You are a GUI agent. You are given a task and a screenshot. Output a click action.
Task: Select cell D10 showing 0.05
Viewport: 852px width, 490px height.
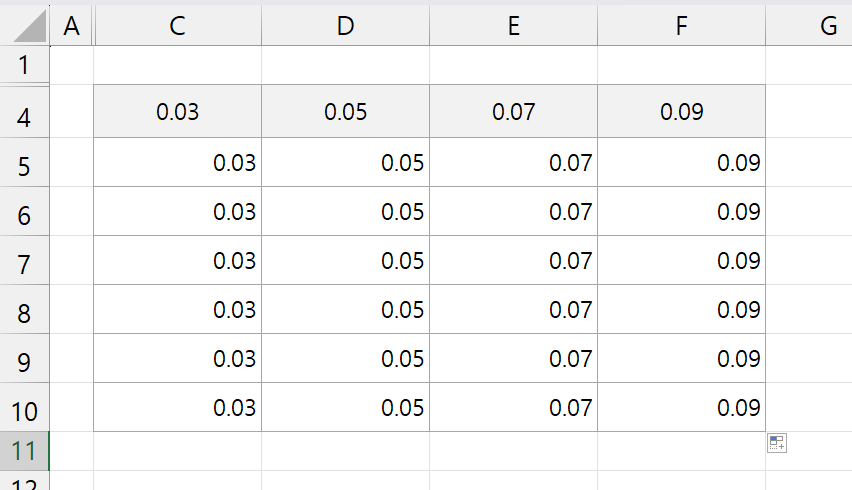coord(346,407)
